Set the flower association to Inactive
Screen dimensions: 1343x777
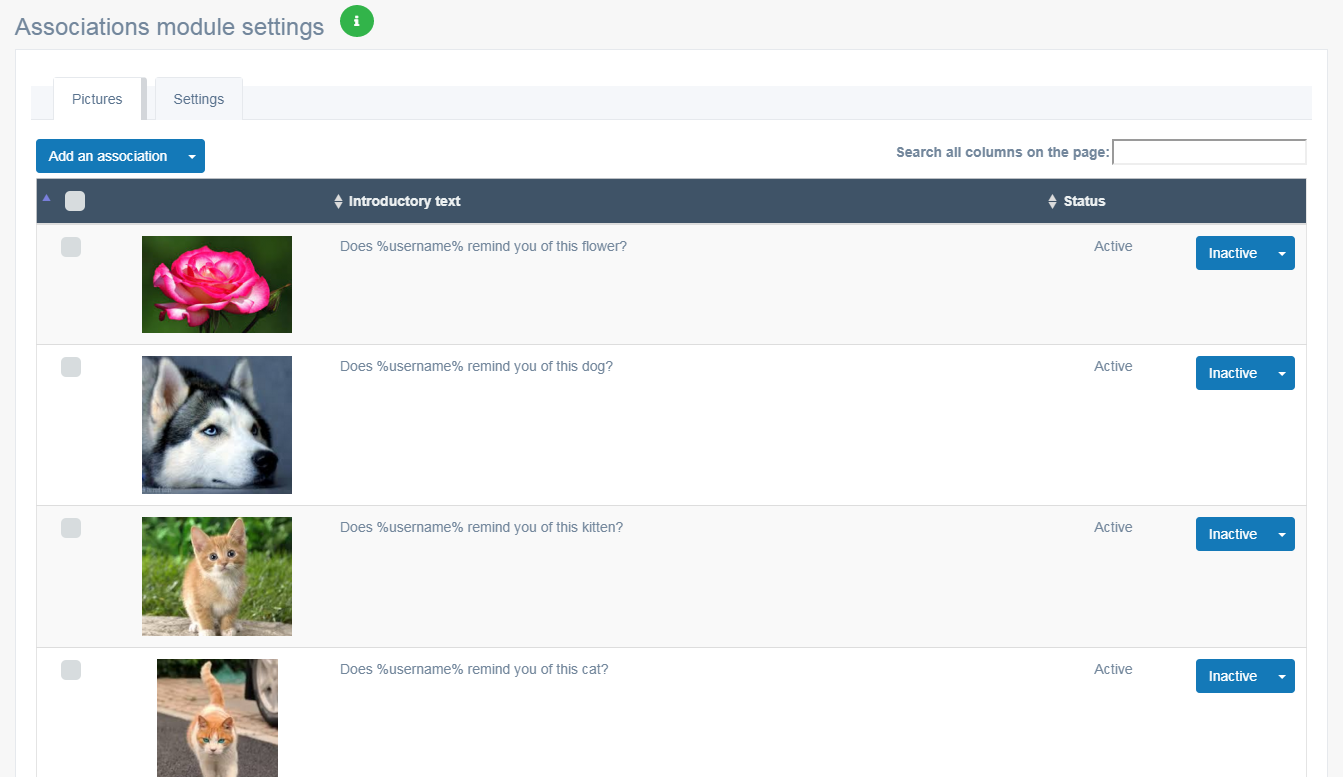(1233, 253)
